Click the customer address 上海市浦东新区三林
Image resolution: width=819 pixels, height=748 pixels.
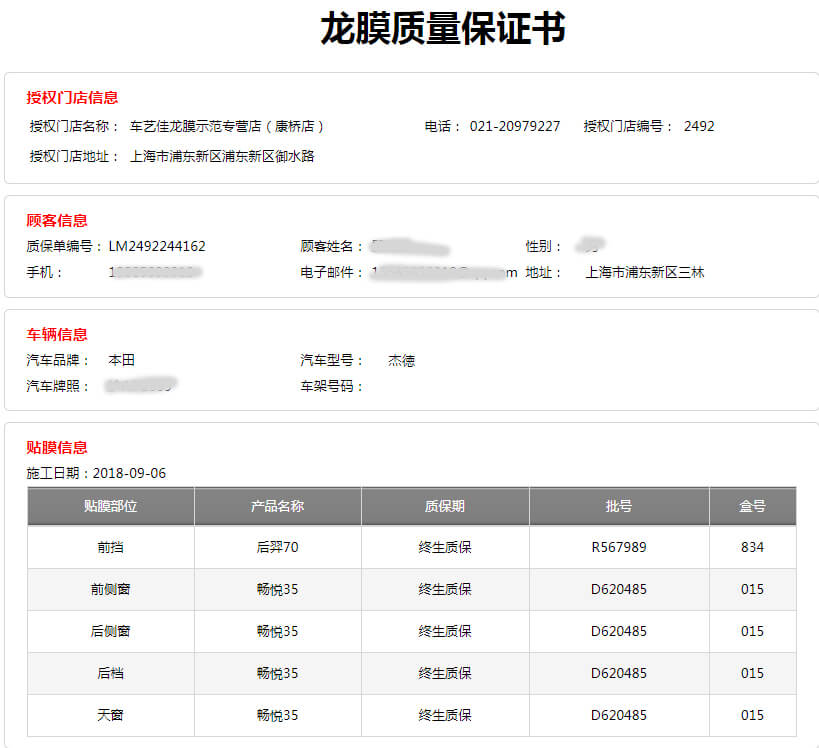click(644, 272)
